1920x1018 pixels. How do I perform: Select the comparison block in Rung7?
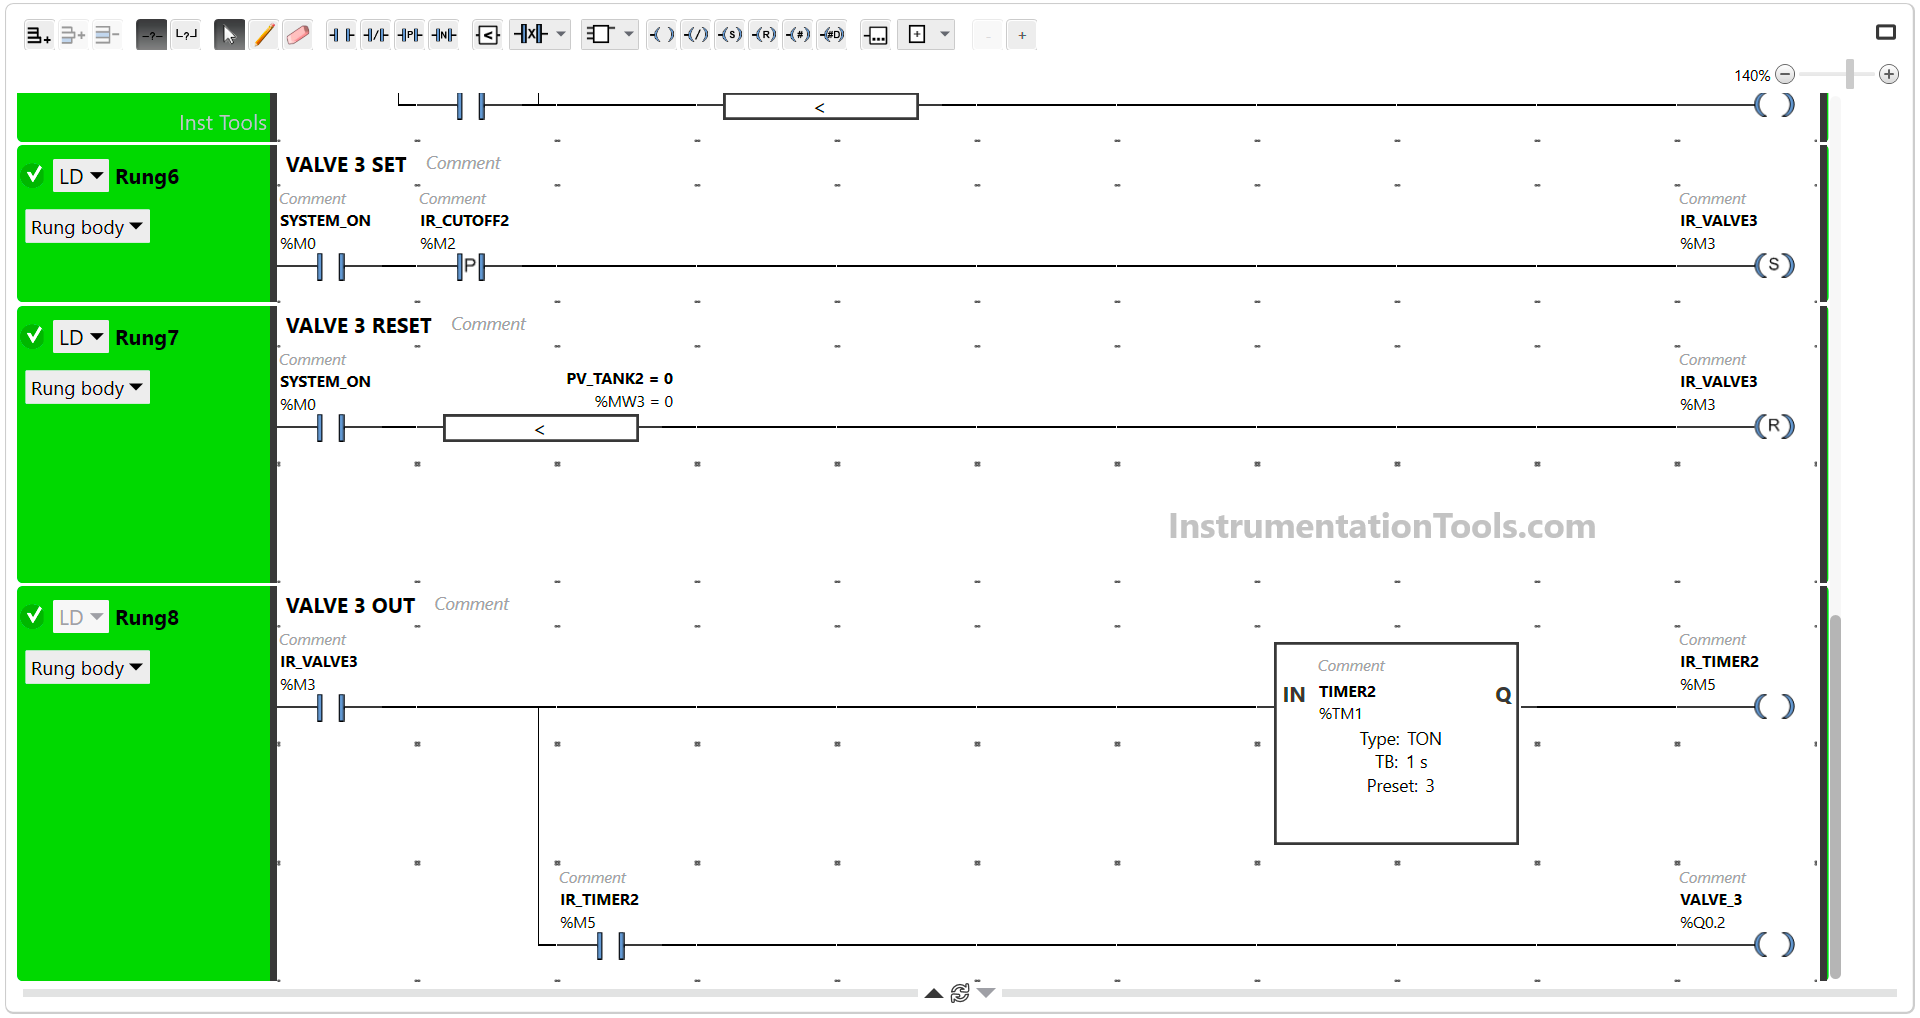click(x=541, y=429)
